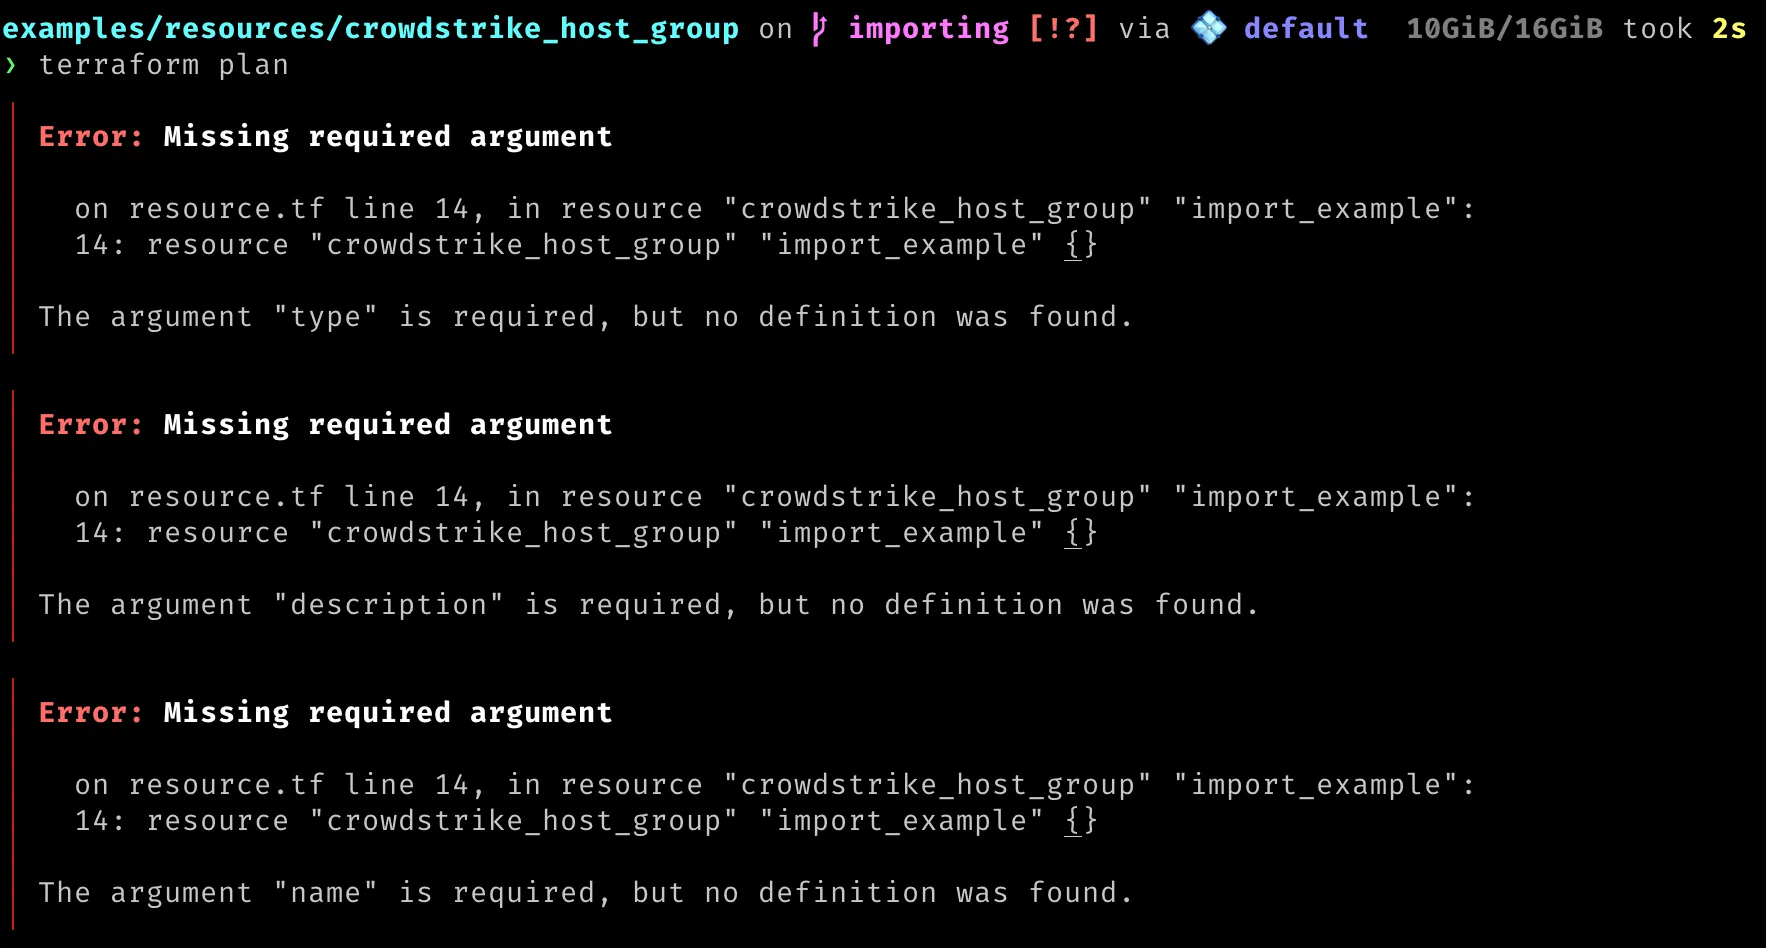Screen dimensions: 1766x948
Task: Click the first red 'Error:' label
Action: pos(91,136)
